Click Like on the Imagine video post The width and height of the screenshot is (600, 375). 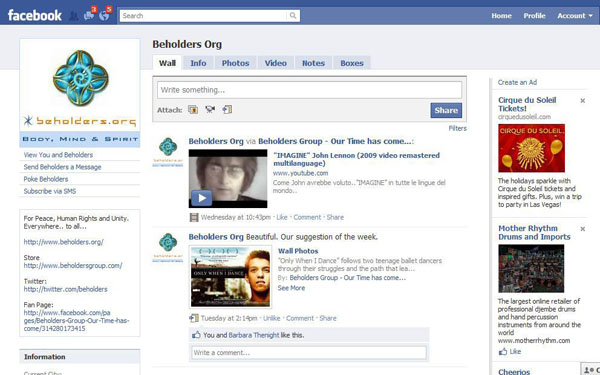click(282, 217)
